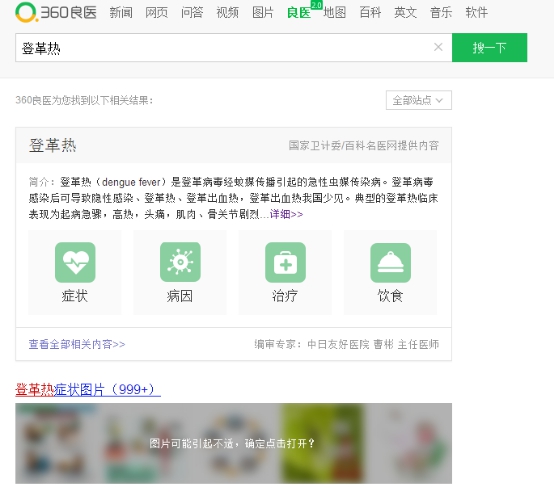Image resolution: width=554 pixels, height=492 pixels.
Task: Open the 登革热症状图片 (999+) link
Action: [88, 390]
